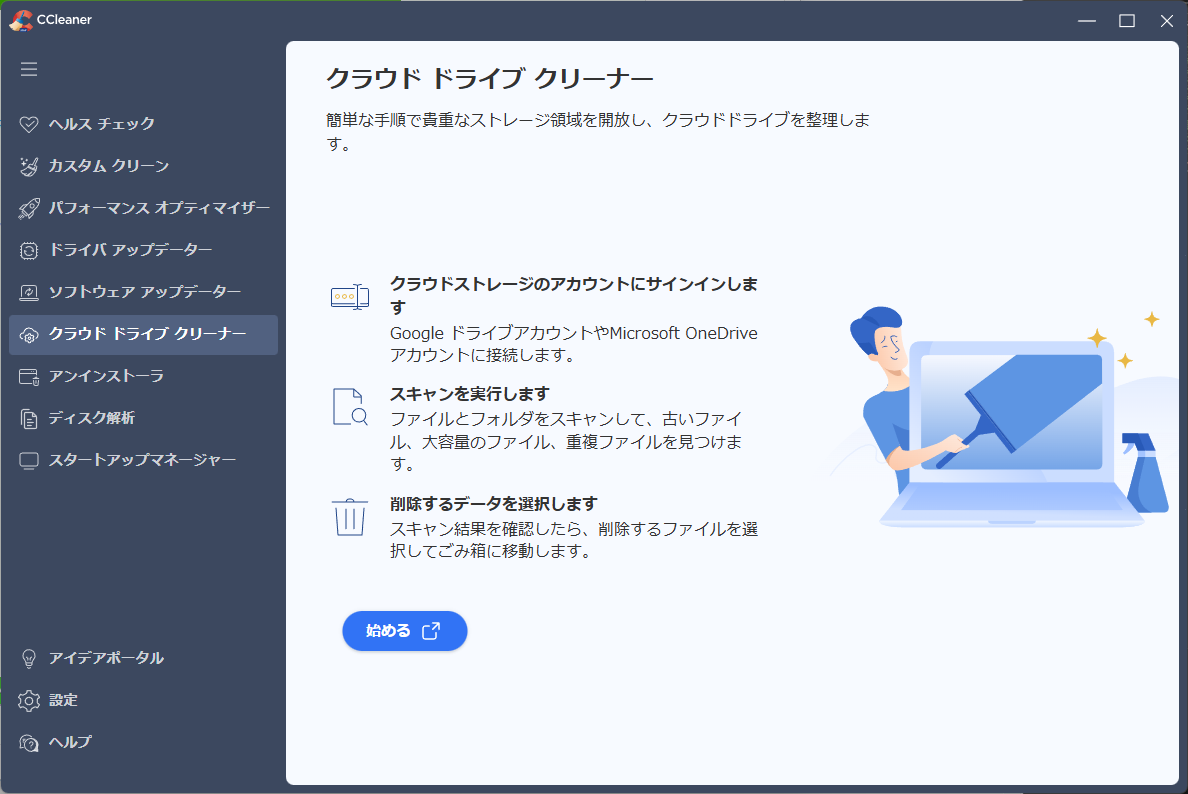
Task: Click the help icon beside ヘルプ
Action: click(29, 743)
